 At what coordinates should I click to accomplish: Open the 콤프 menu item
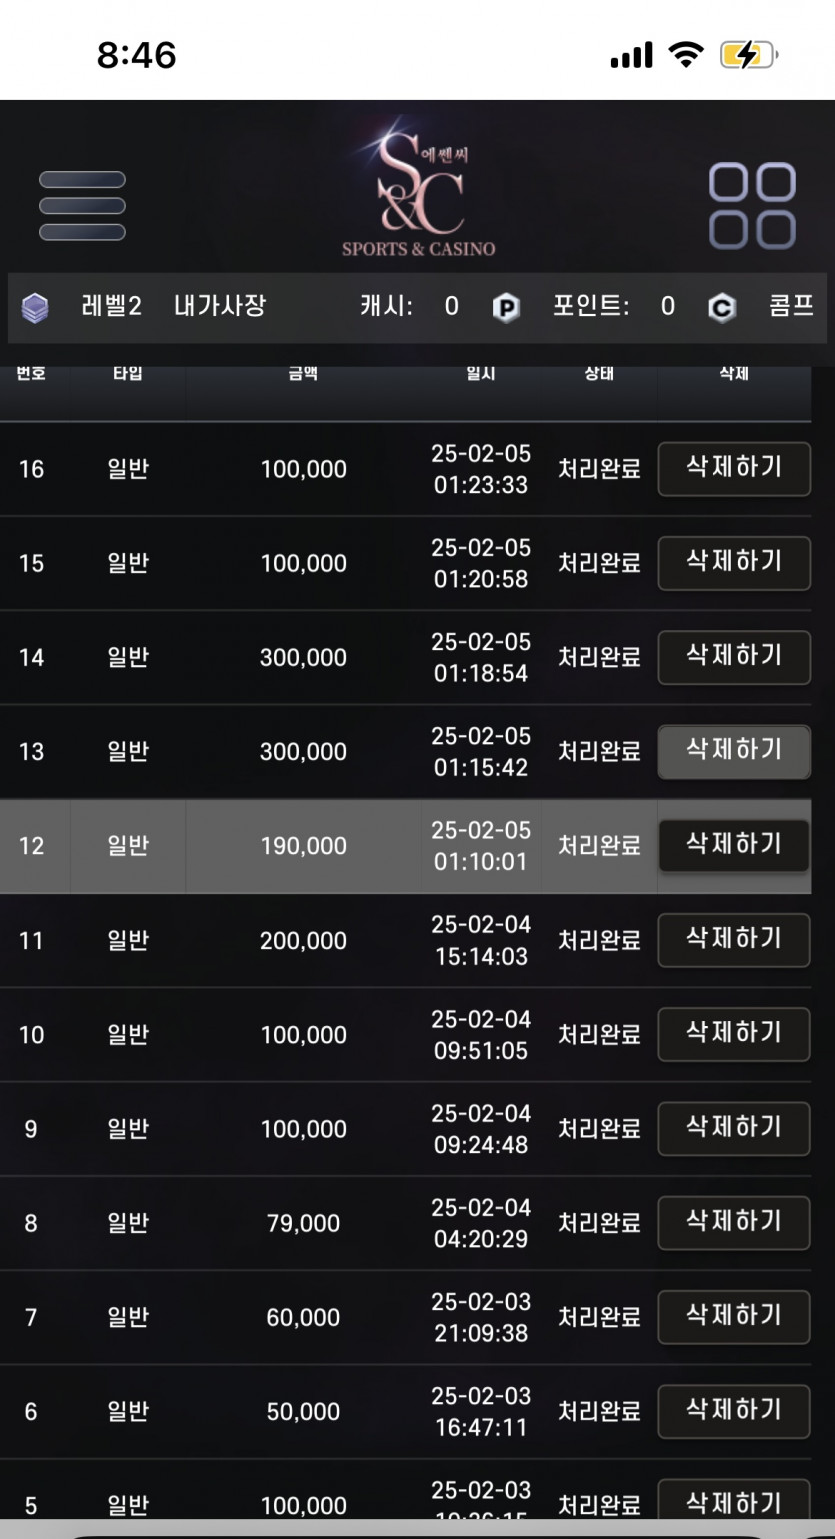click(x=791, y=306)
